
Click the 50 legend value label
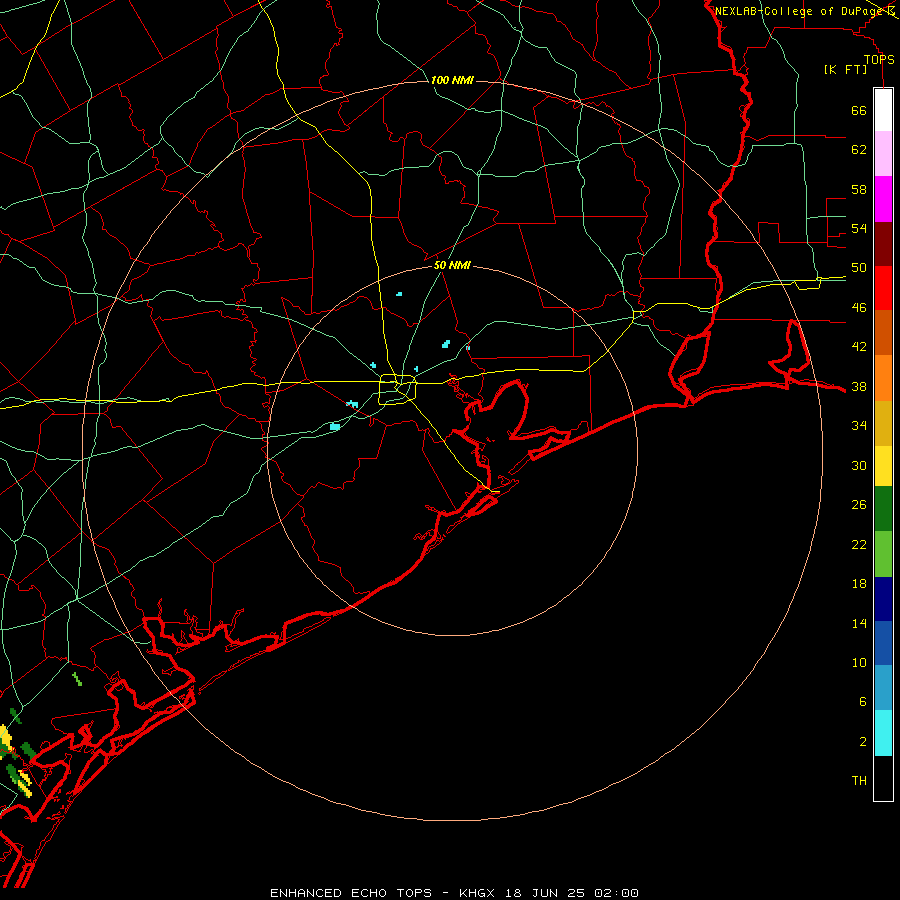(x=859, y=268)
